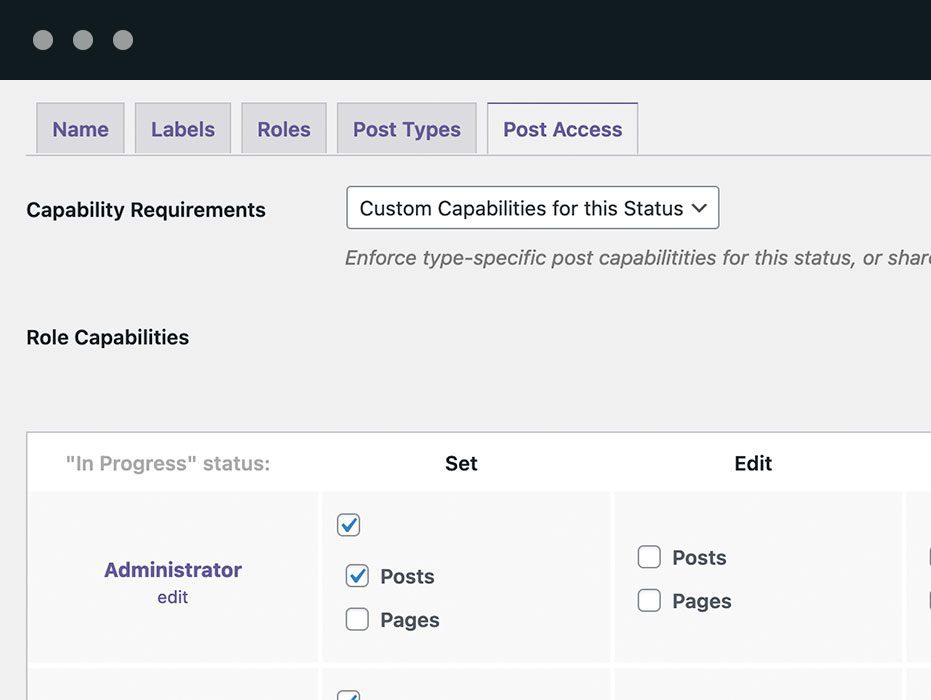View the Post Types tab

point(406,128)
